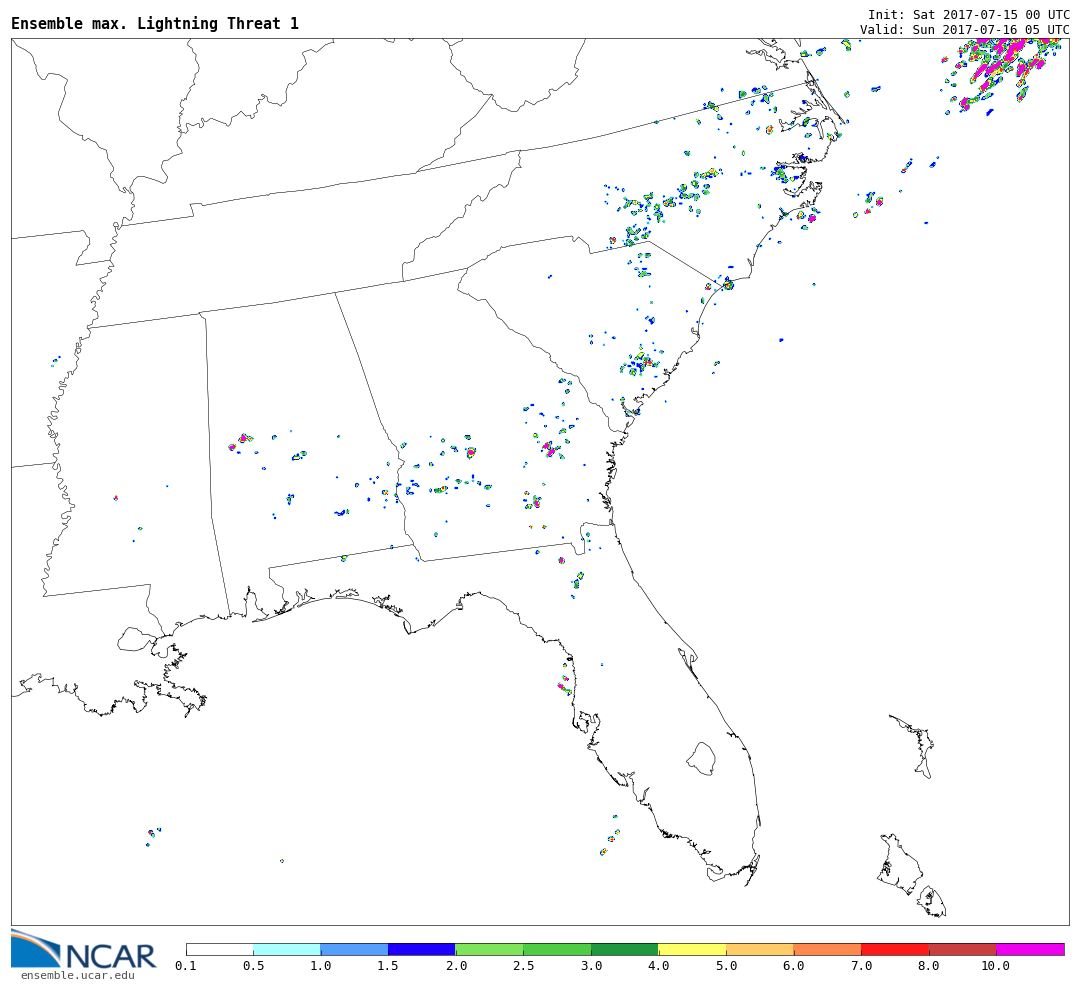Click the dark green 3.0–4.0 colorbar segment
The width and height of the screenshot is (1080, 988).
coord(625,949)
